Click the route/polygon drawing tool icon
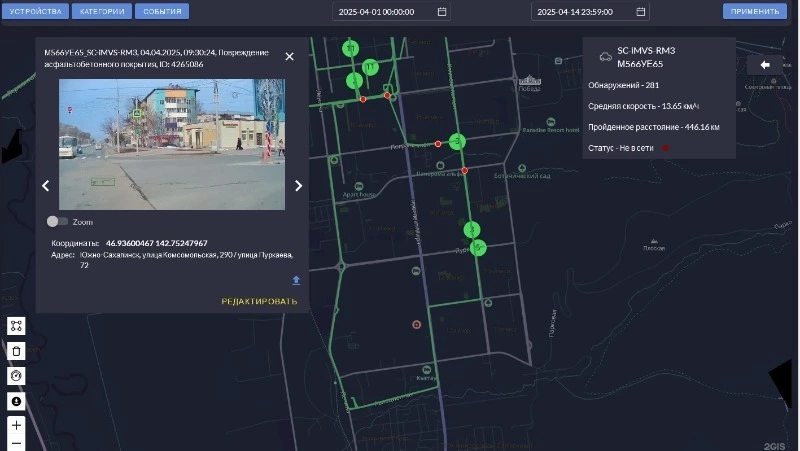The height and width of the screenshot is (451, 800). point(16,326)
